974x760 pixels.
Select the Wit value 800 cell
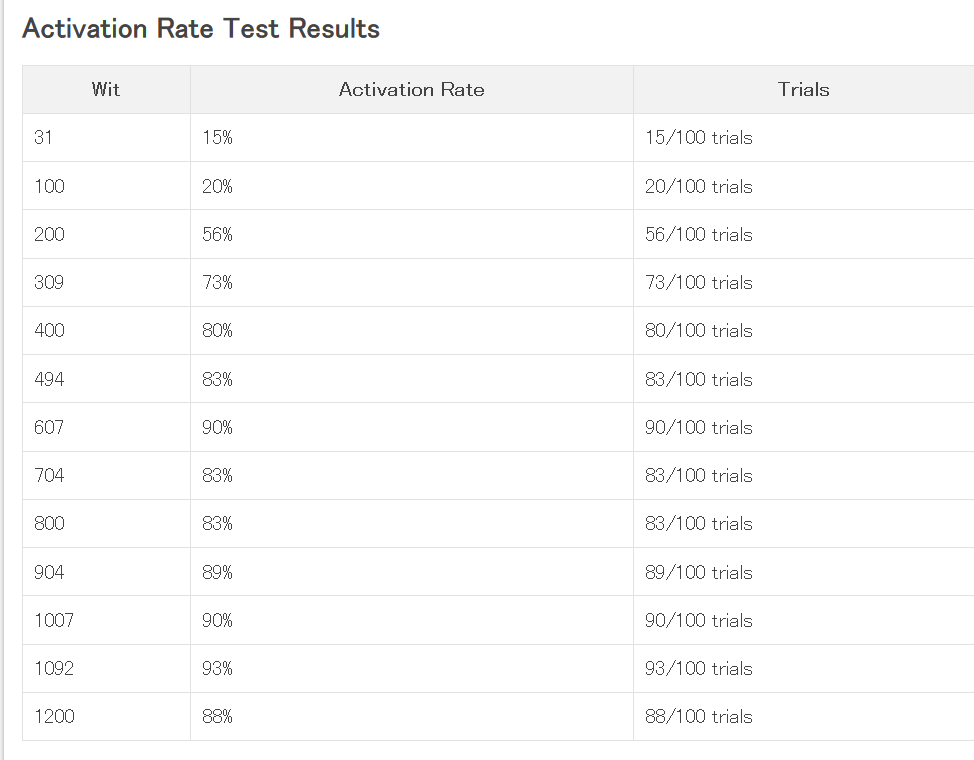tap(106, 523)
